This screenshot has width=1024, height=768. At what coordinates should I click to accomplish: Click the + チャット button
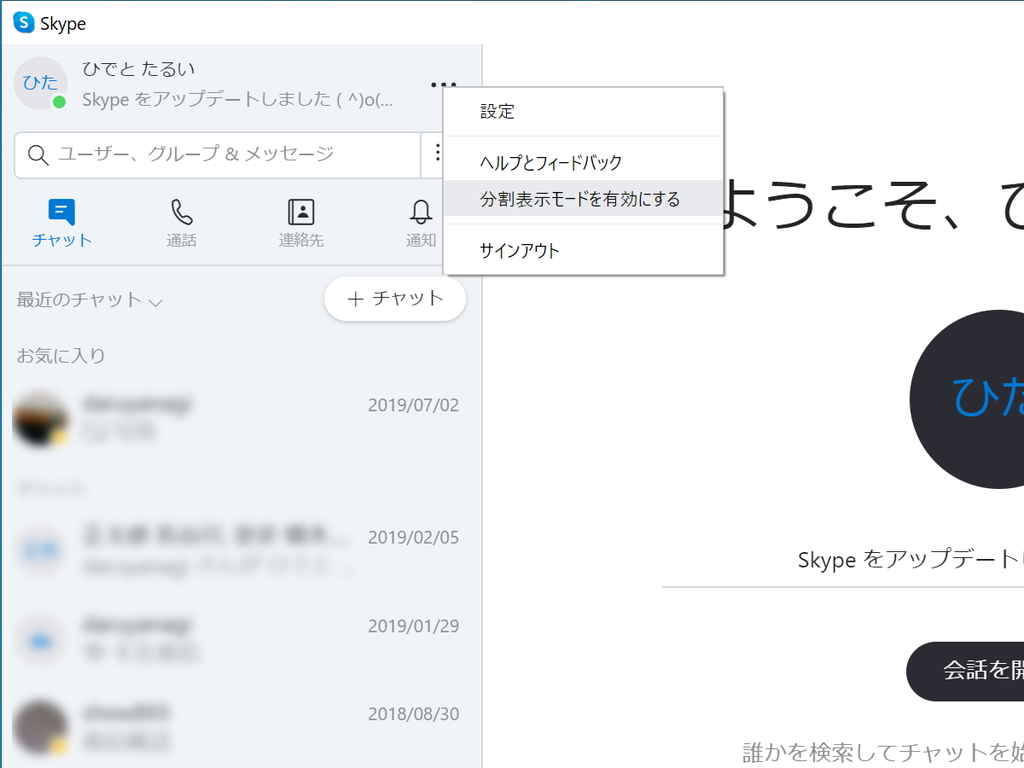395,298
